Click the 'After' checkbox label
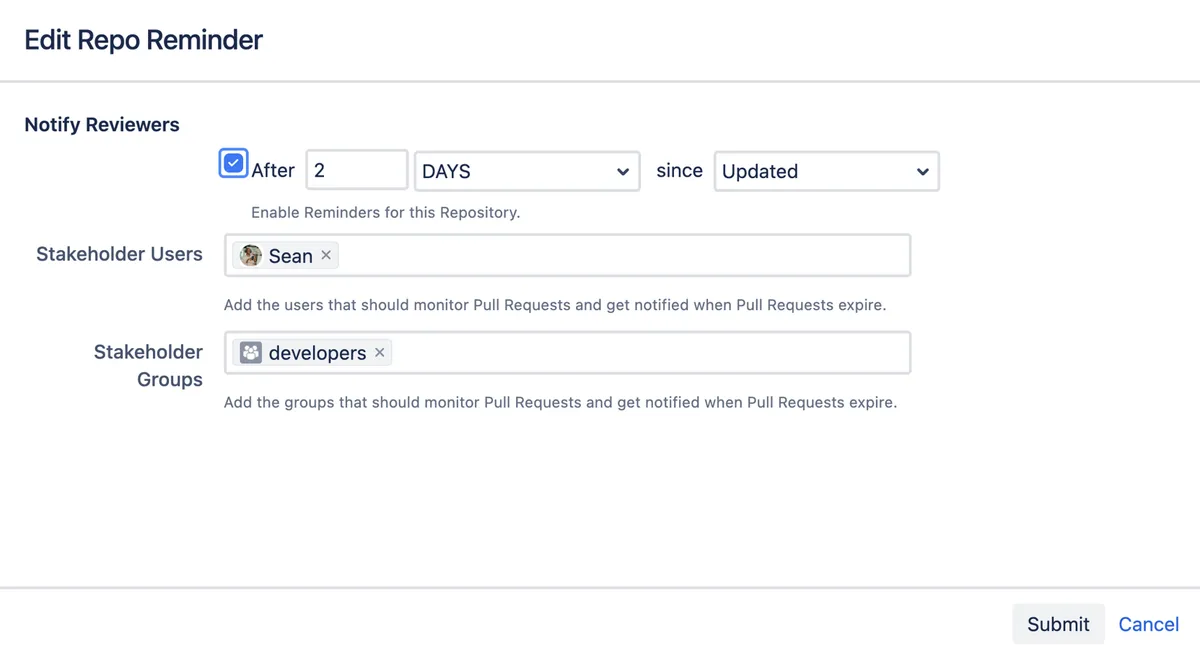Screen dimensions: 1200x649 point(273,170)
